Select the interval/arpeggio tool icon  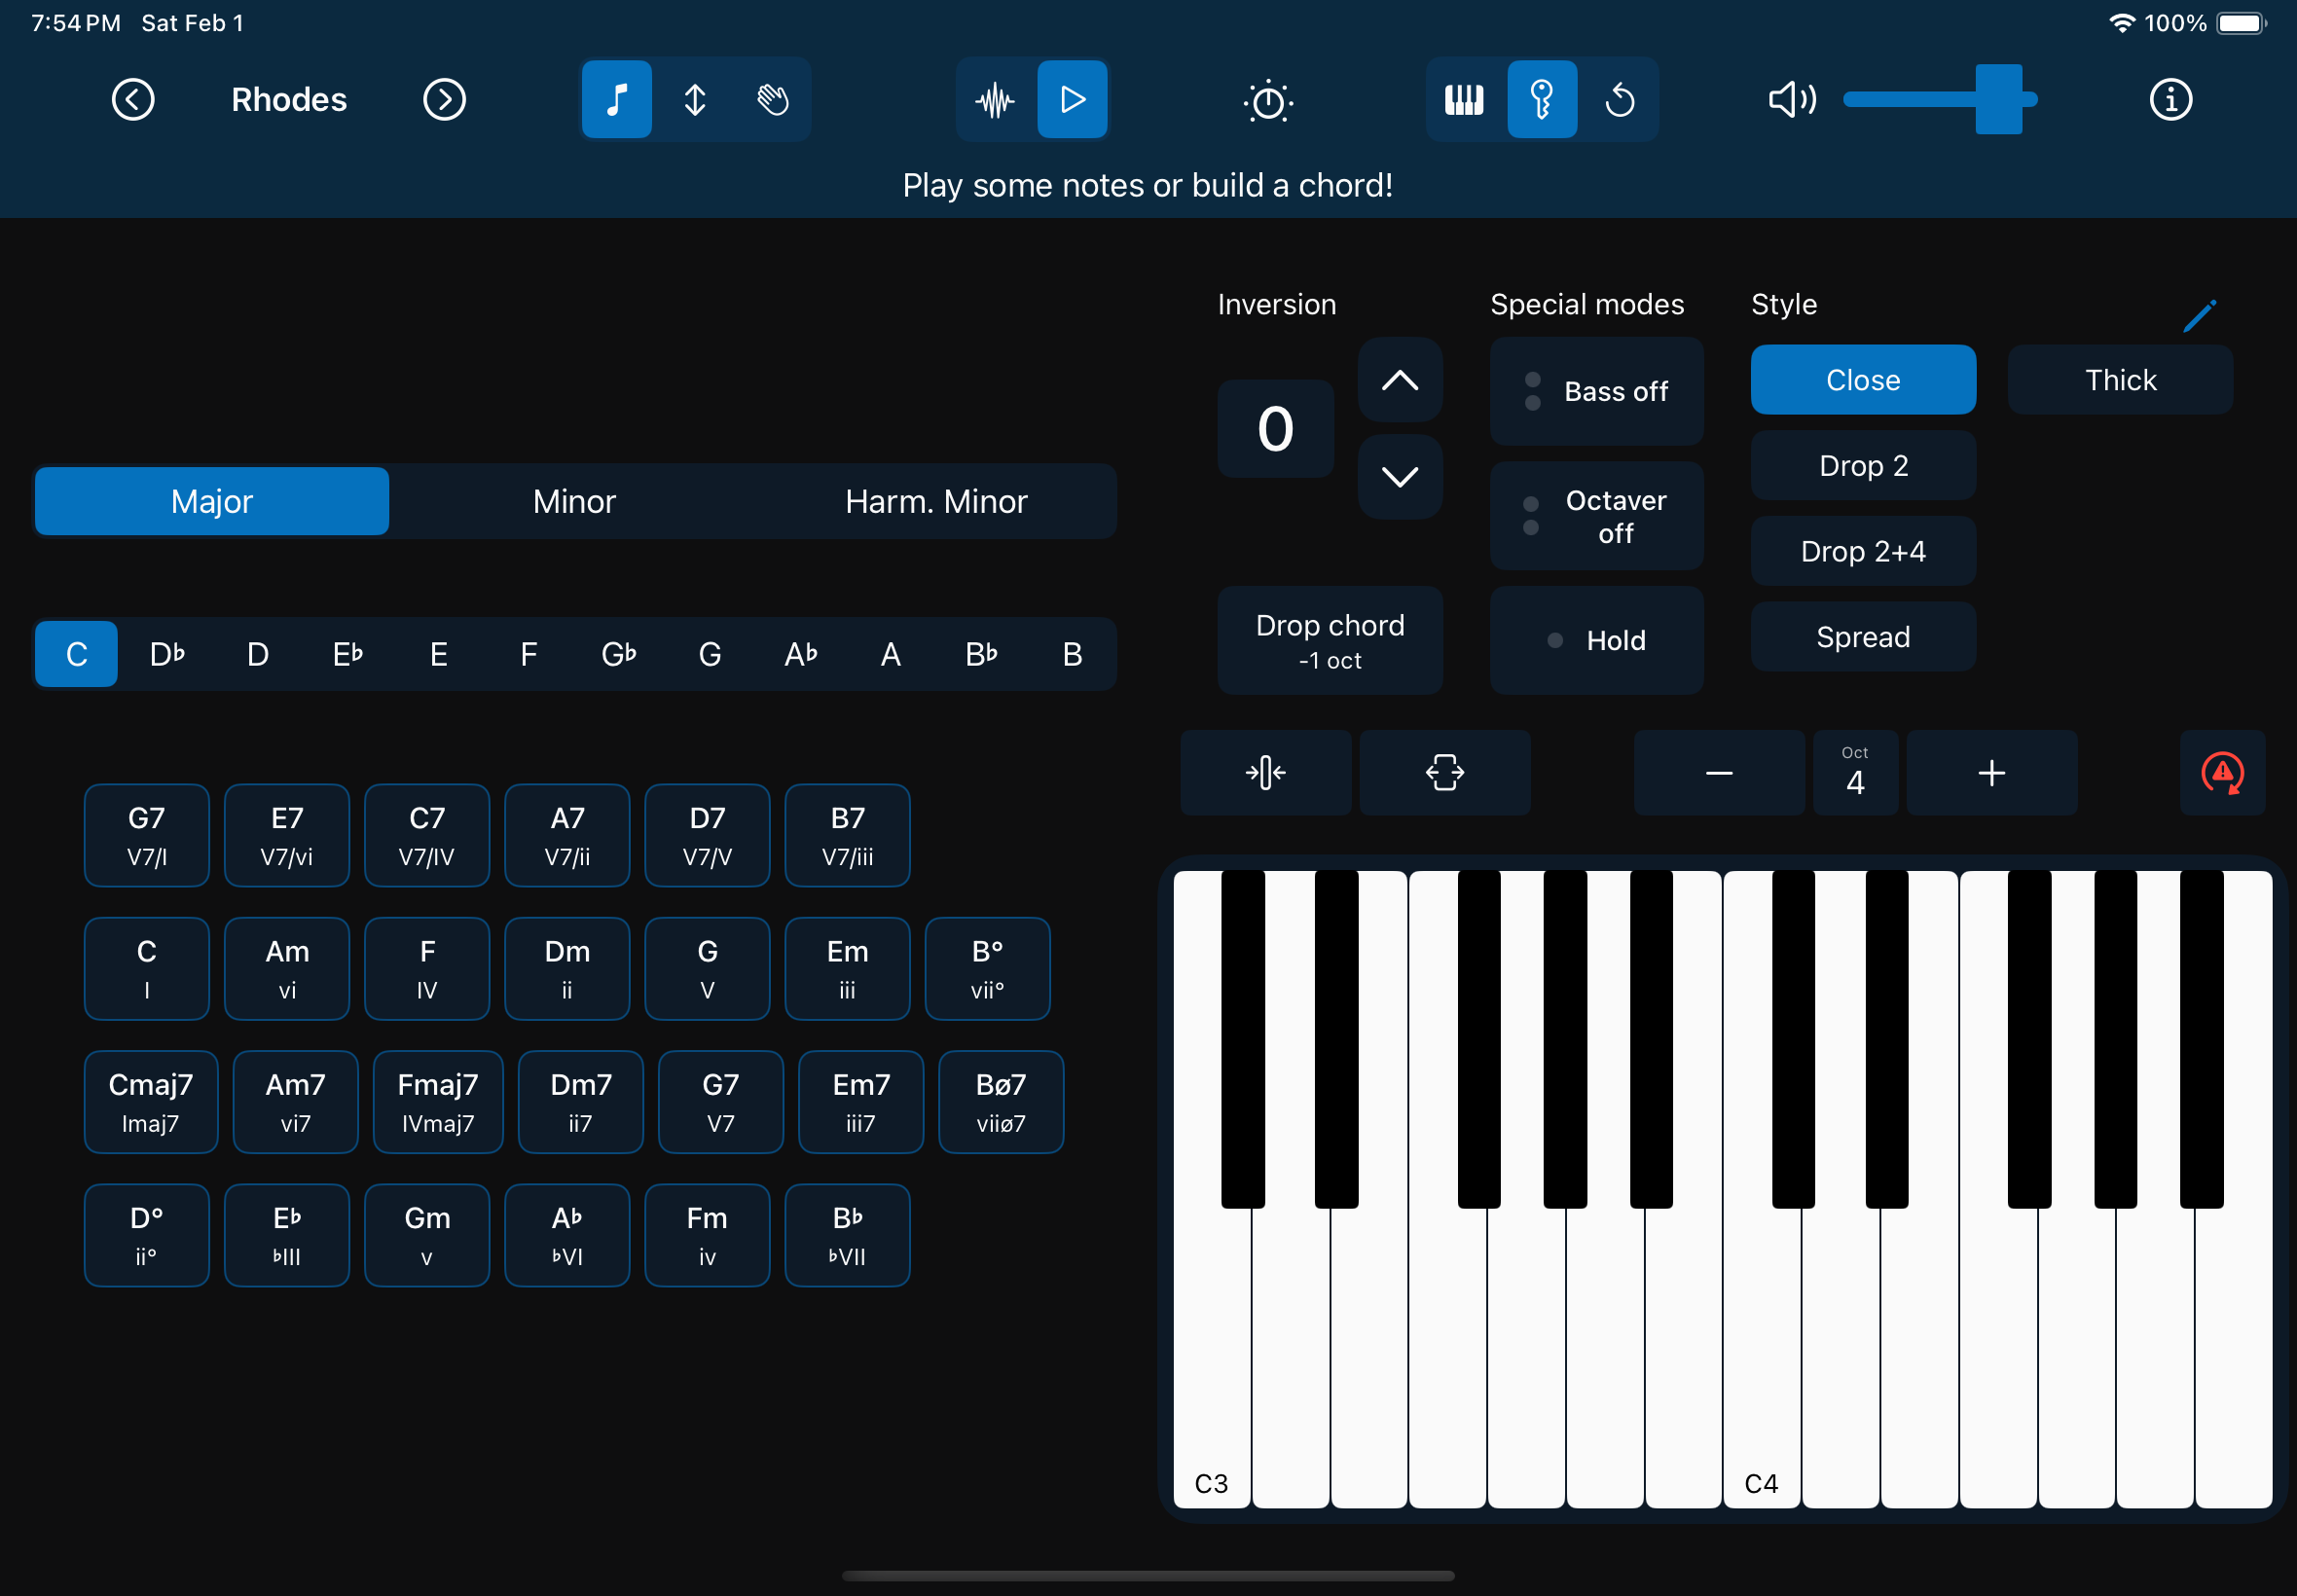(x=693, y=99)
